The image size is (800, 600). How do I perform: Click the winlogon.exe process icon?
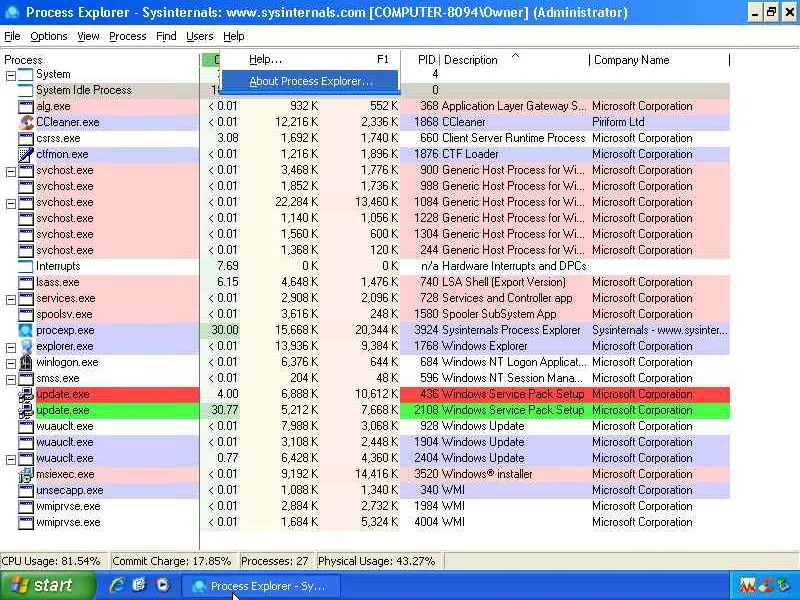tap(26, 362)
